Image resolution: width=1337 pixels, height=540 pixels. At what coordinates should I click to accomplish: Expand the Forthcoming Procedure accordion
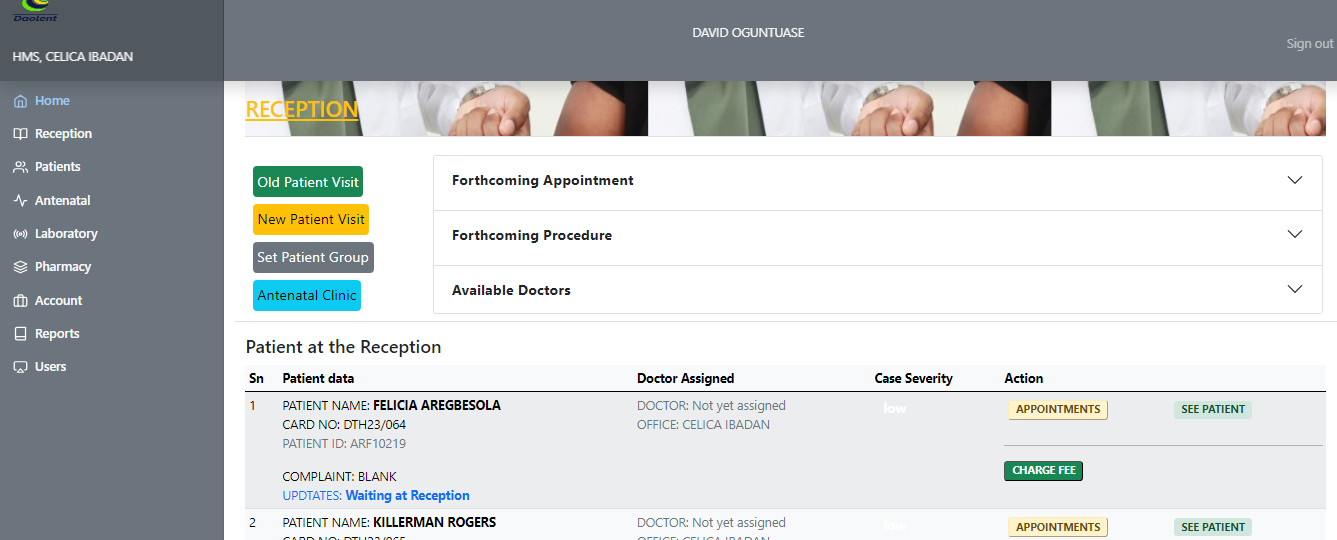point(877,236)
